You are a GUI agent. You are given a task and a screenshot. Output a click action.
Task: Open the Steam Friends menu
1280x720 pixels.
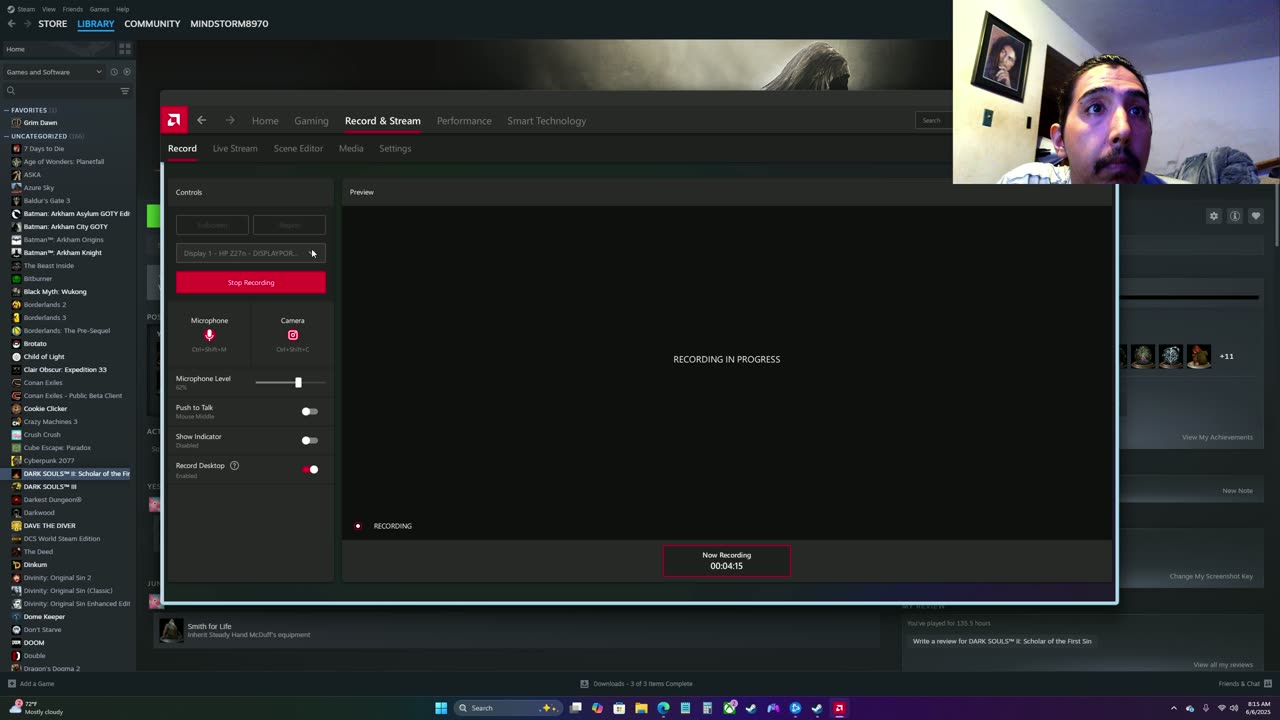(x=73, y=9)
